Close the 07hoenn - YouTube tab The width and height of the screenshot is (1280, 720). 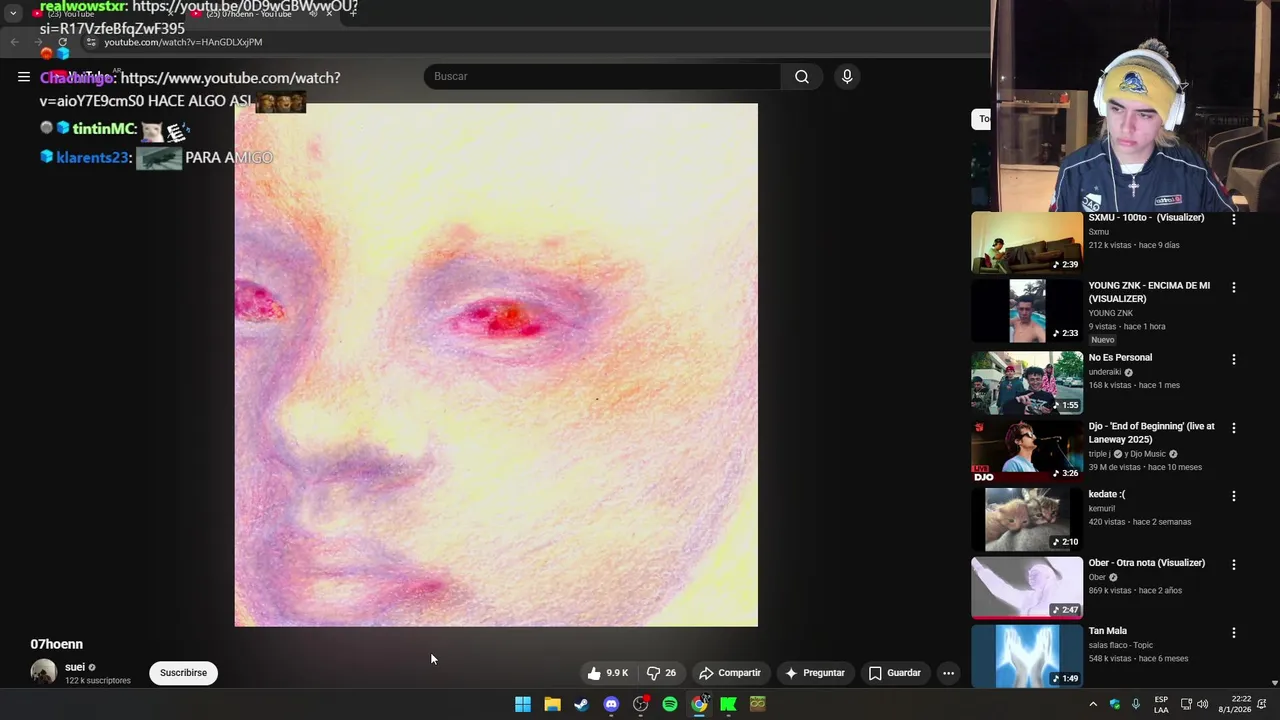tap(329, 14)
